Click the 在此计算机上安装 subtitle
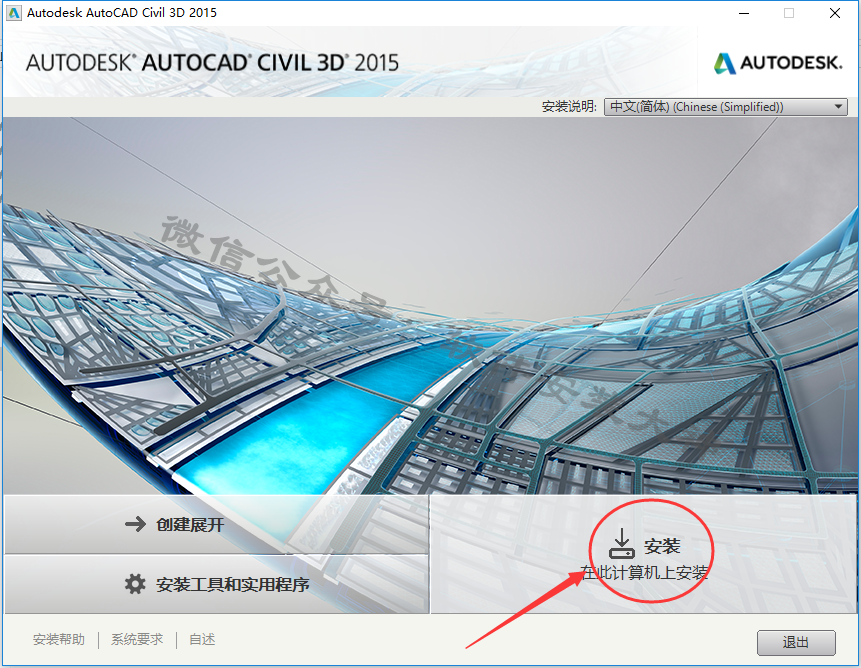Screen dimensions: 861x668 coord(644,573)
